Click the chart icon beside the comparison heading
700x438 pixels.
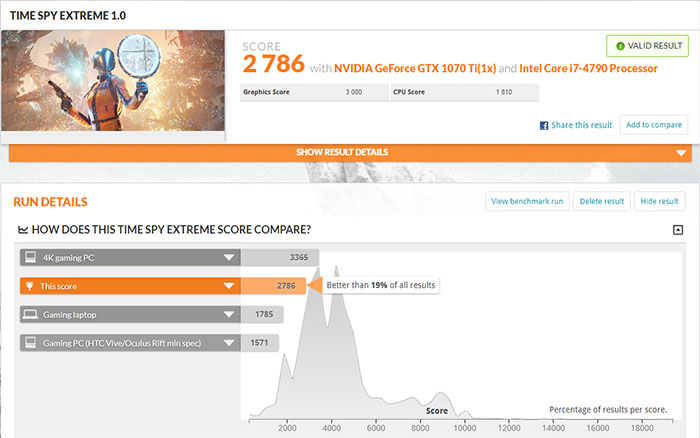24,230
